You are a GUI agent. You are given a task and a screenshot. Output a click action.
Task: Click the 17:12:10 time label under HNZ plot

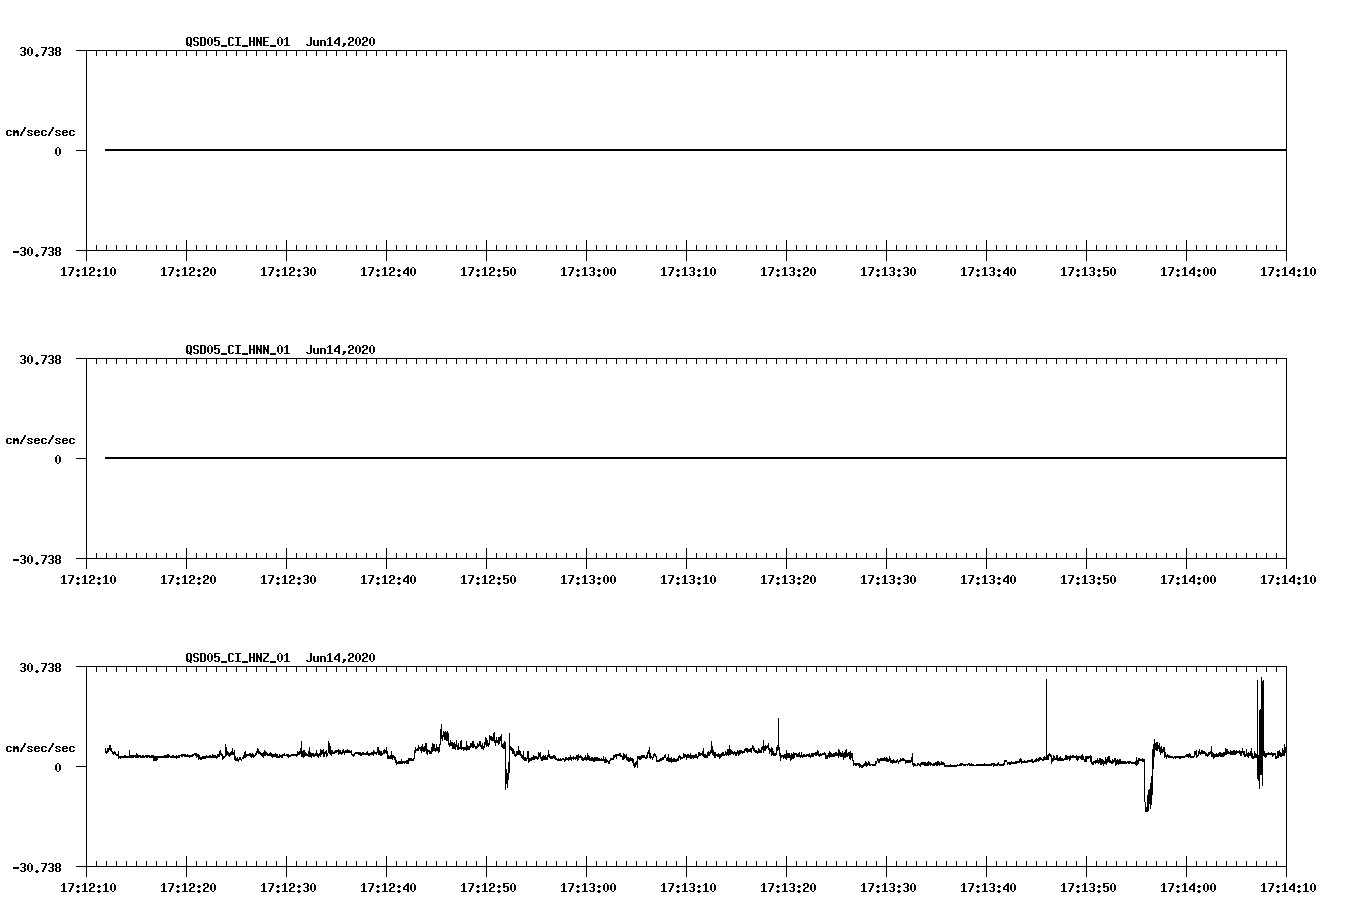tap(88, 887)
